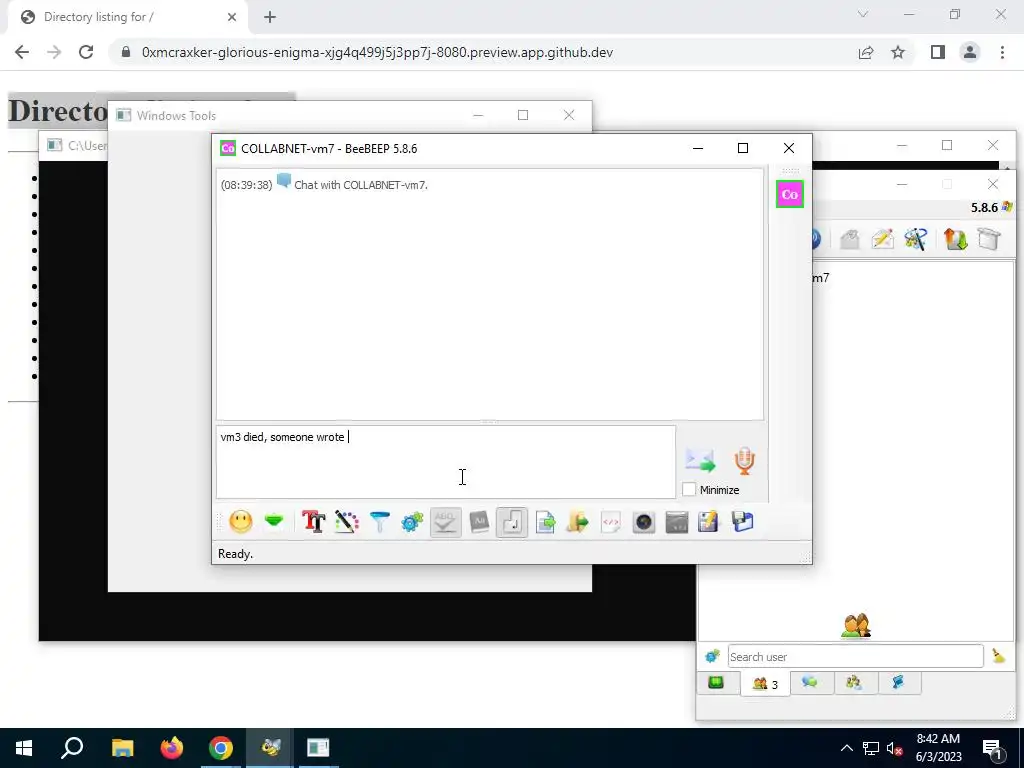Screen dimensions: 1024x768
Task: Open the emoticons smiley picker
Action: coord(240,522)
